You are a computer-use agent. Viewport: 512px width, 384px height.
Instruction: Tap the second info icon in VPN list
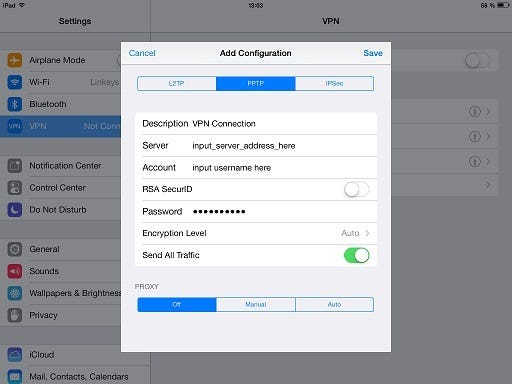point(475,136)
